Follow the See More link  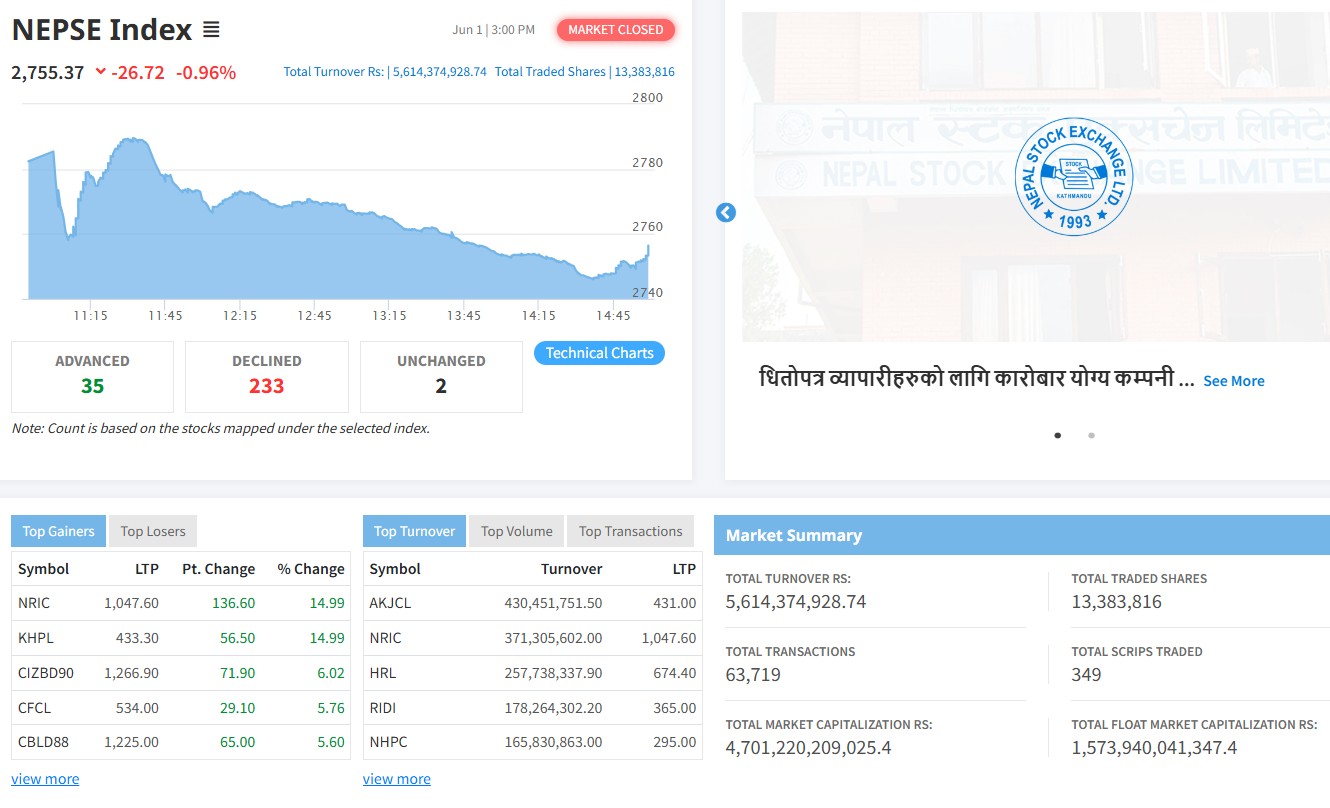tap(1234, 381)
